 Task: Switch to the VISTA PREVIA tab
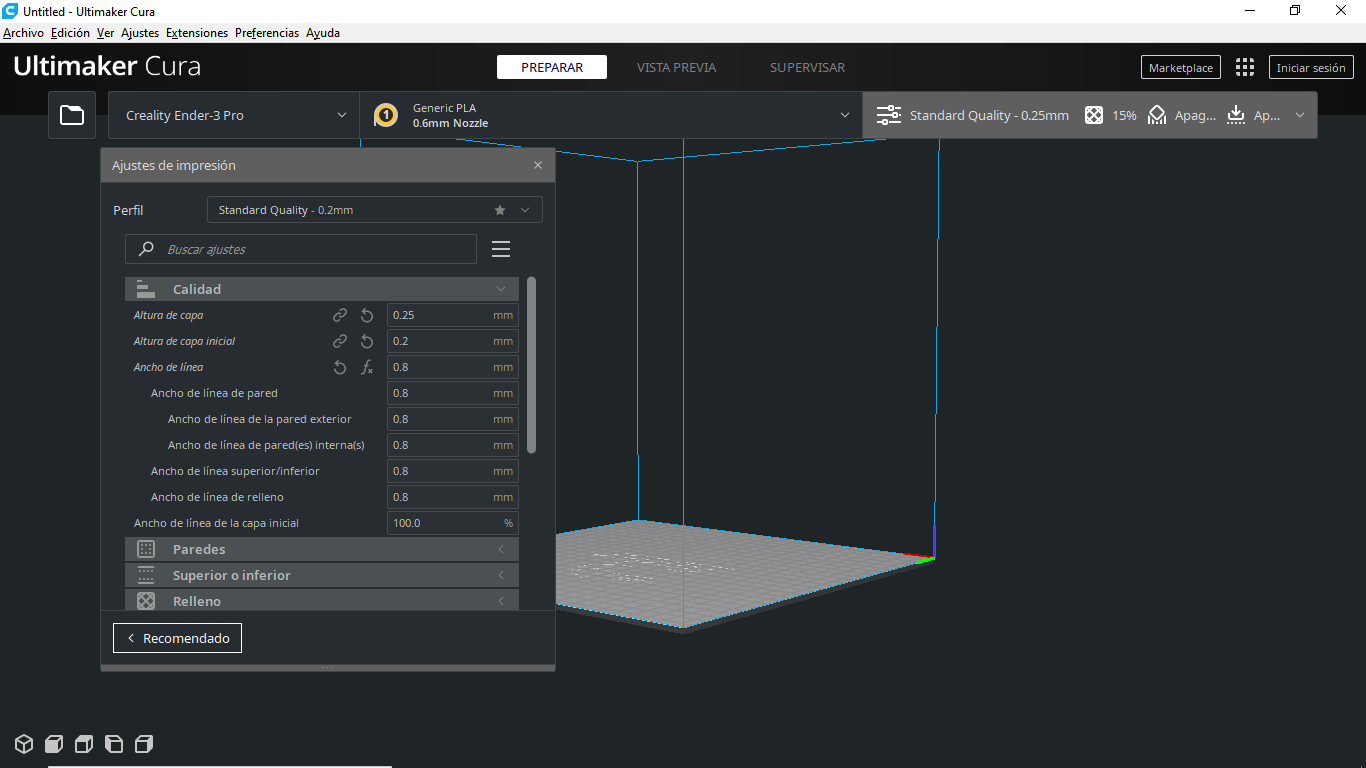point(676,67)
